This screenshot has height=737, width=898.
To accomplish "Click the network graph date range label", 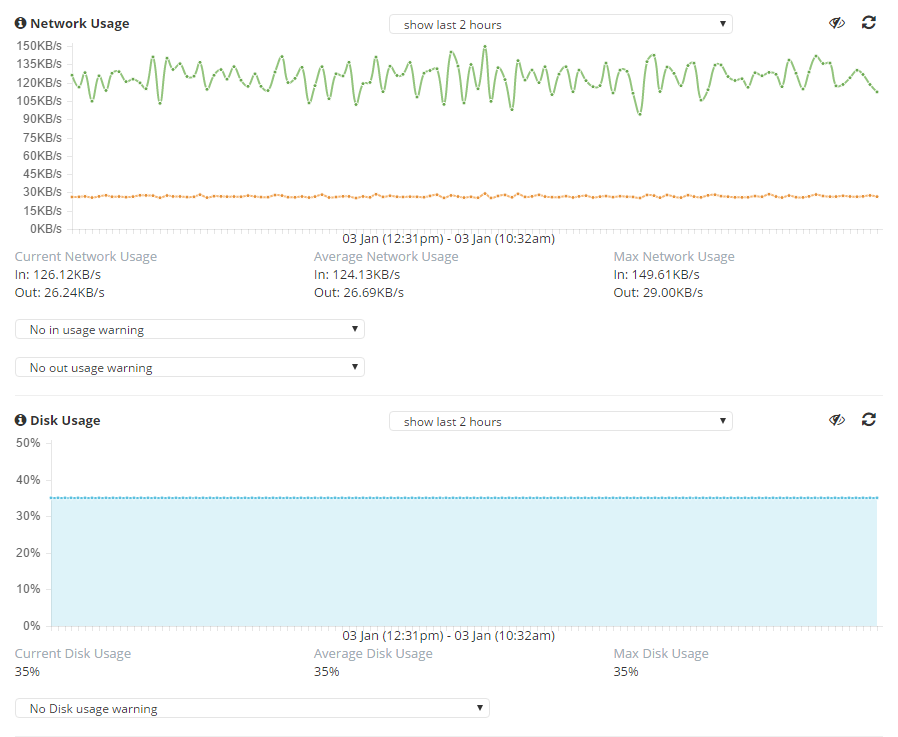I will click(448, 239).
